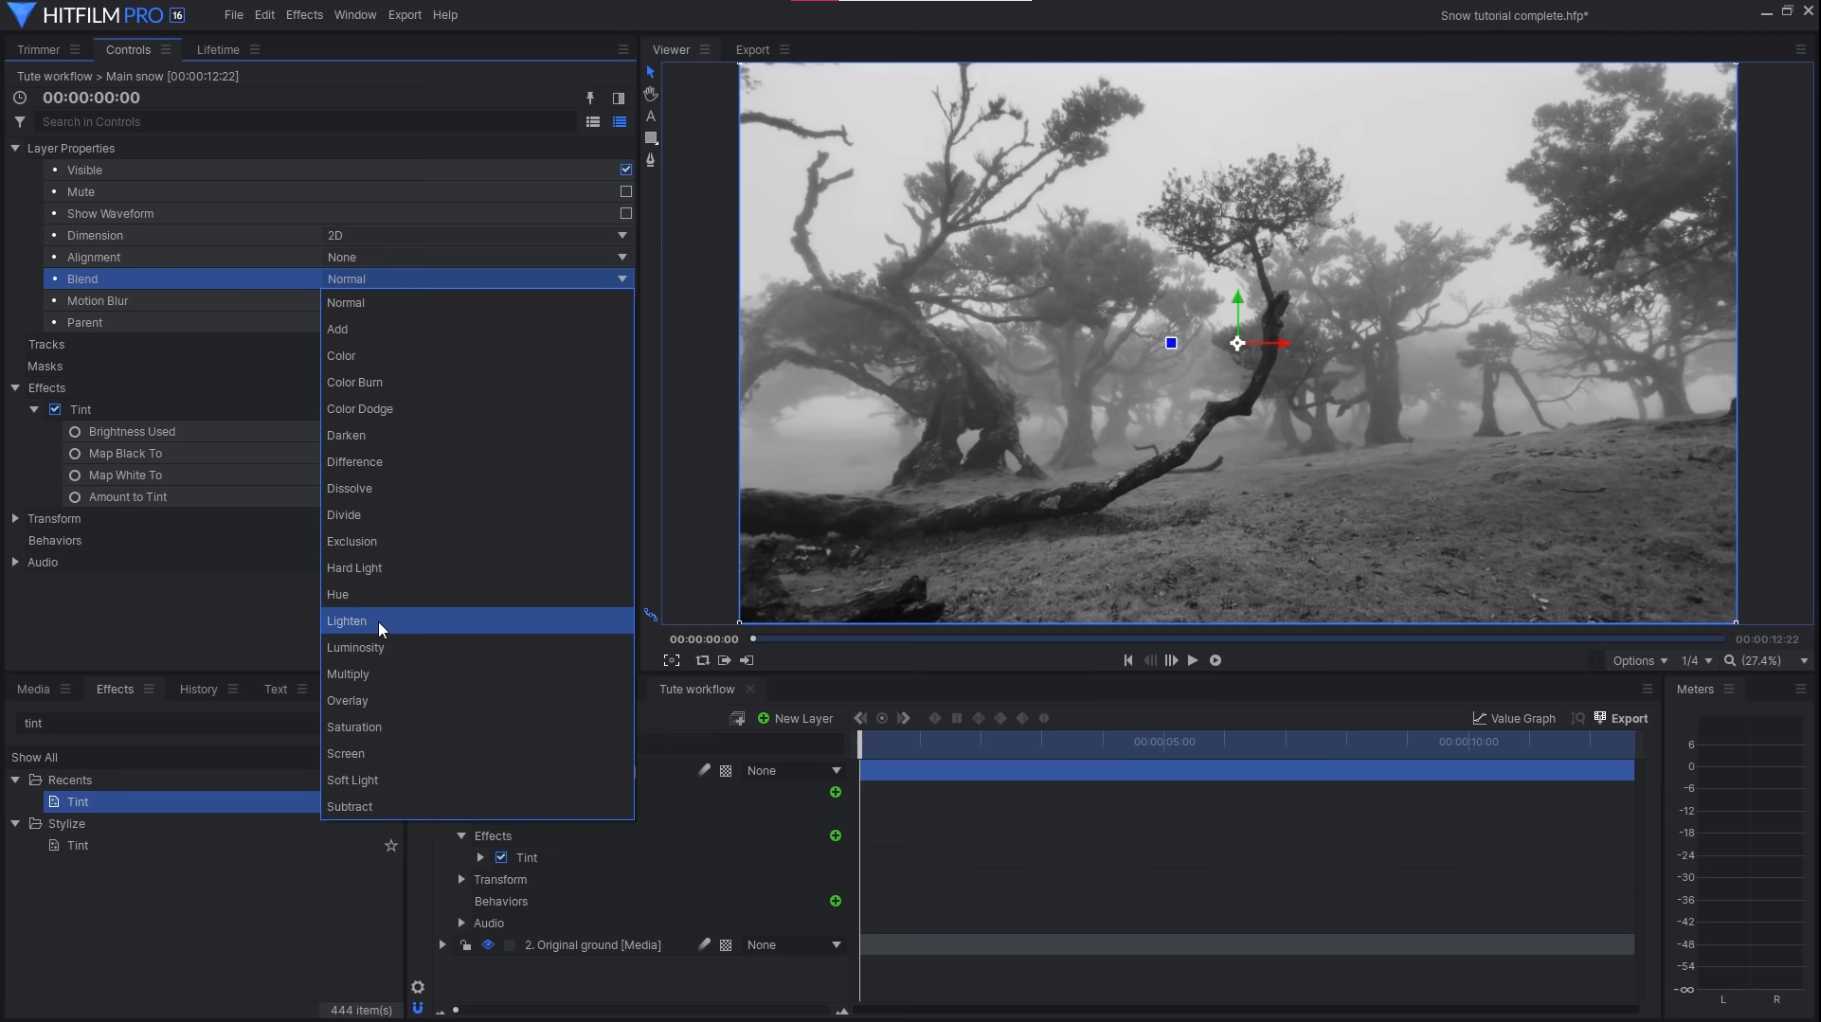Image resolution: width=1821 pixels, height=1022 pixels.
Task: Select the rectangle mask tool in Viewer
Action: pyautogui.click(x=651, y=138)
